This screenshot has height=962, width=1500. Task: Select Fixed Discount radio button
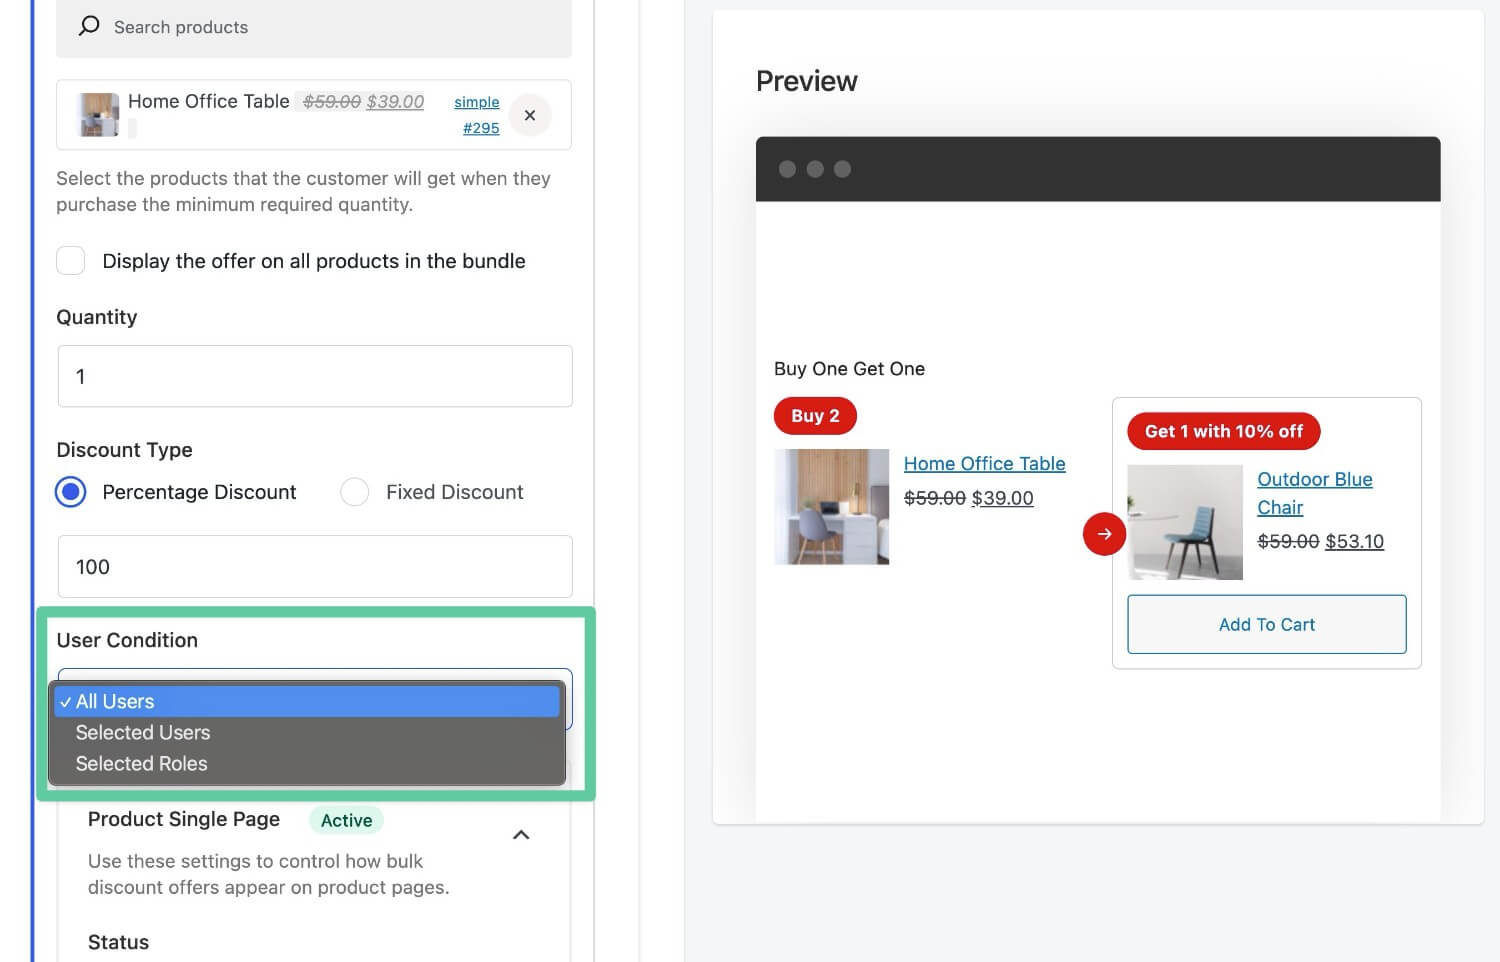click(355, 492)
